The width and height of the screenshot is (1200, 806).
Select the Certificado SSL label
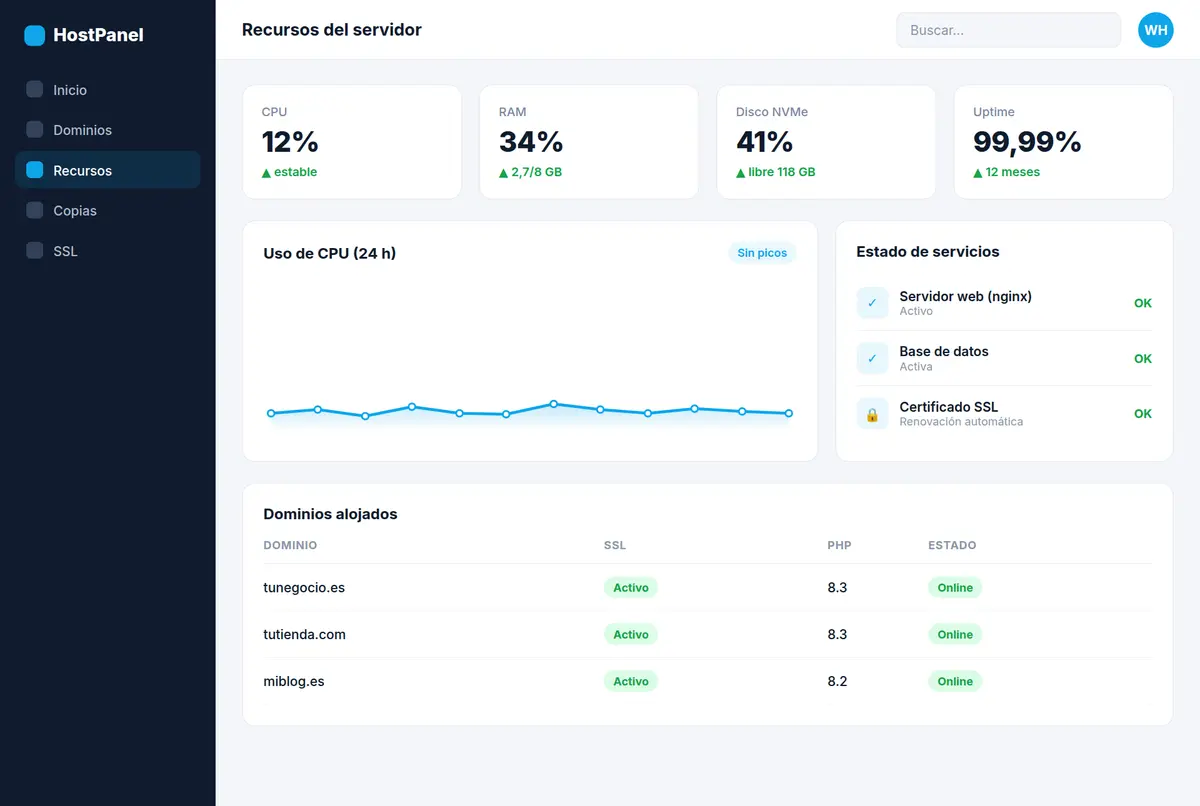click(948, 407)
